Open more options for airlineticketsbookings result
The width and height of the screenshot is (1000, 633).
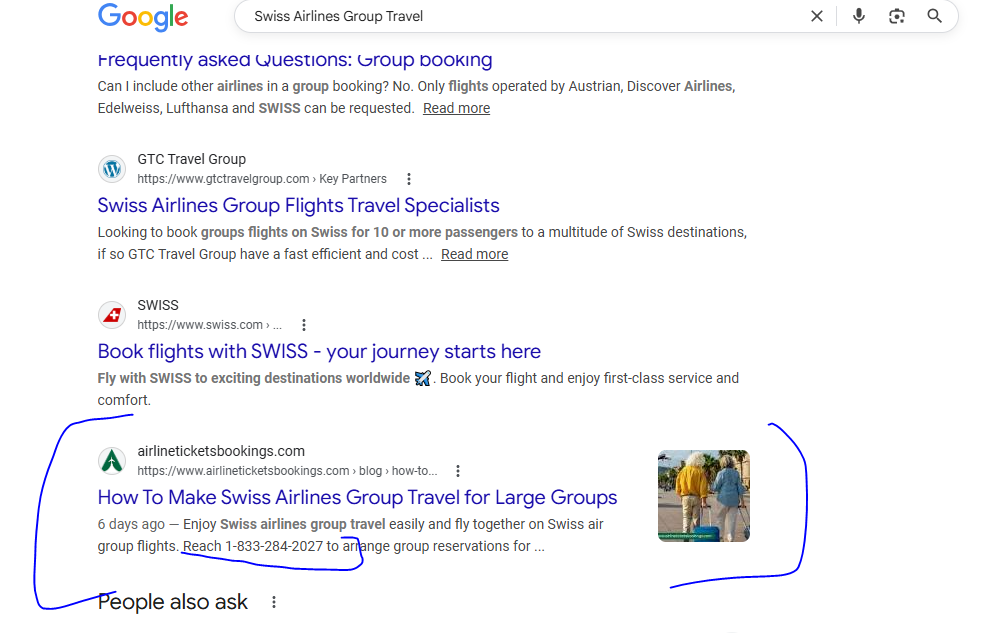(x=458, y=471)
